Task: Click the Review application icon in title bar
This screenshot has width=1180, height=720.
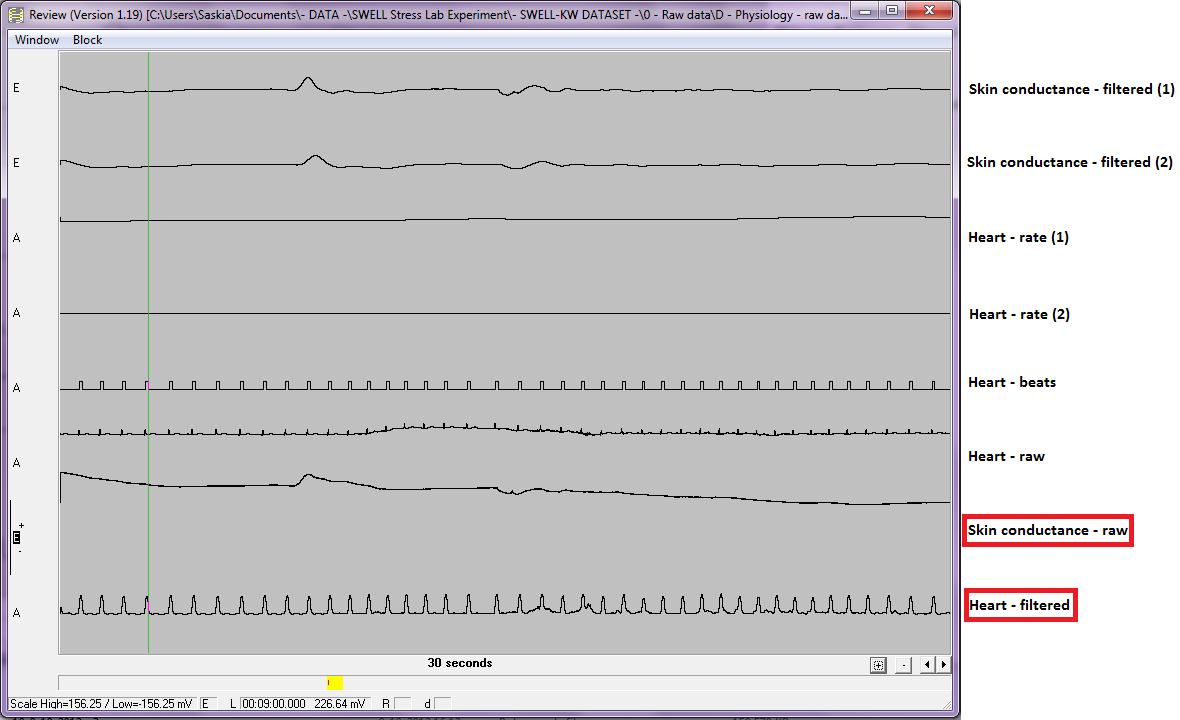Action: [x=16, y=15]
